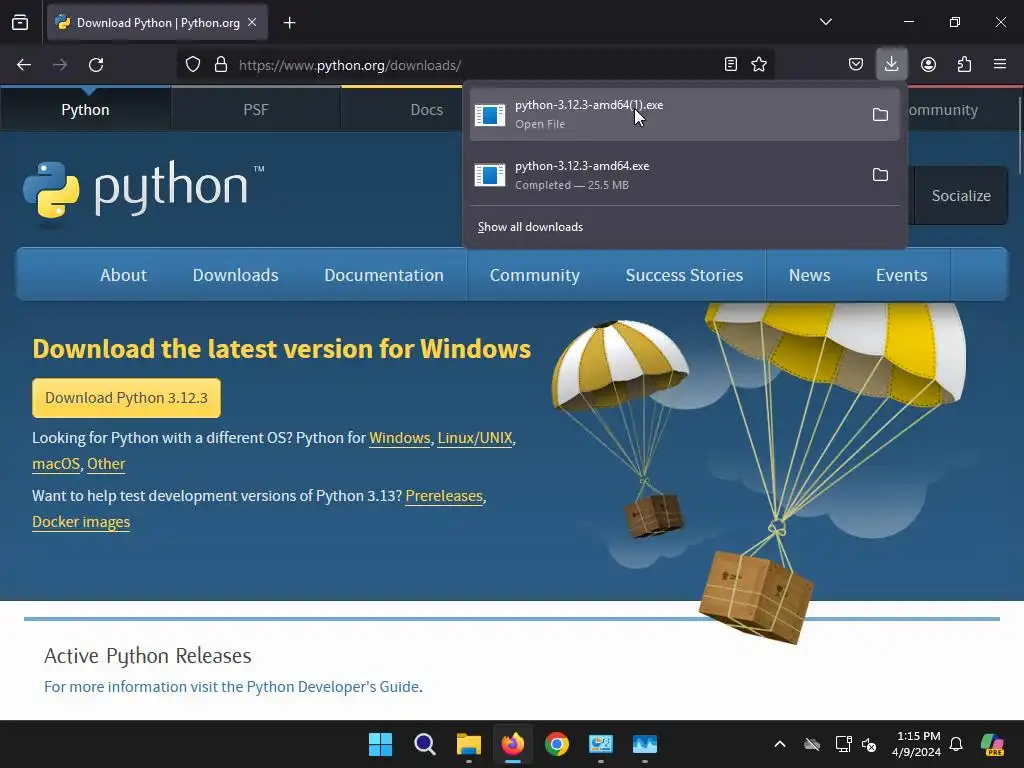The width and height of the screenshot is (1024, 768).
Task: Switch to Firefox in the taskbar
Action: click(513, 744)
